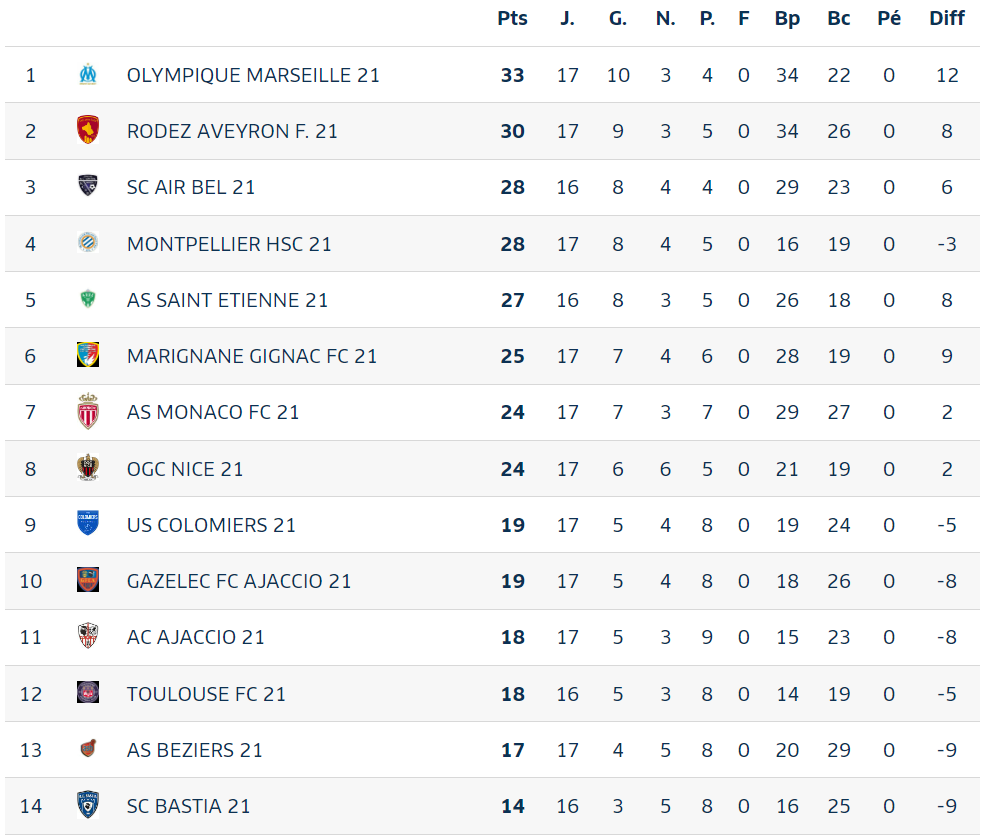Viewport: 987px width, 835px height.
Task: Click the Montpellier HSC club logo
Action: click(88, 242)
